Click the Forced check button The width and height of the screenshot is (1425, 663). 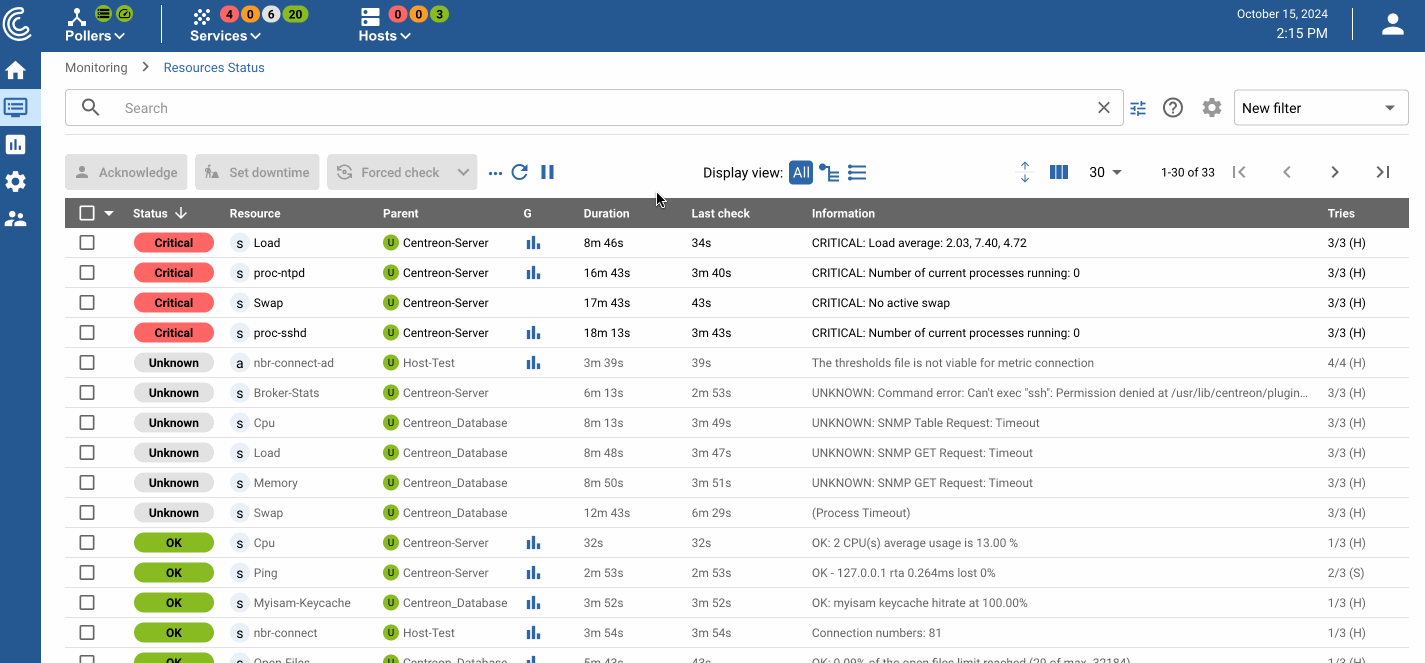389,172
